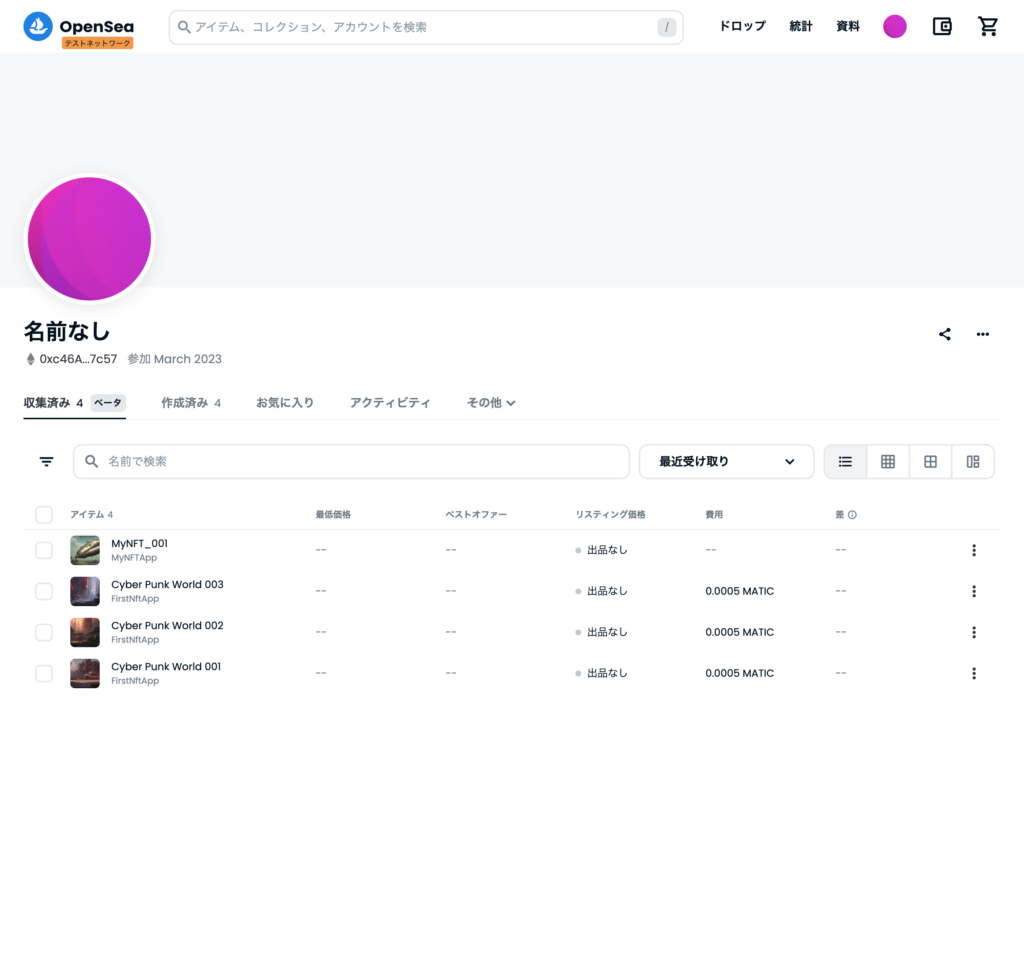Screen dimensions: 1024x974
Task: Click the Cyber Punk World 001 thumbnail
Action: pyautogui.click(x=85, y=673)
